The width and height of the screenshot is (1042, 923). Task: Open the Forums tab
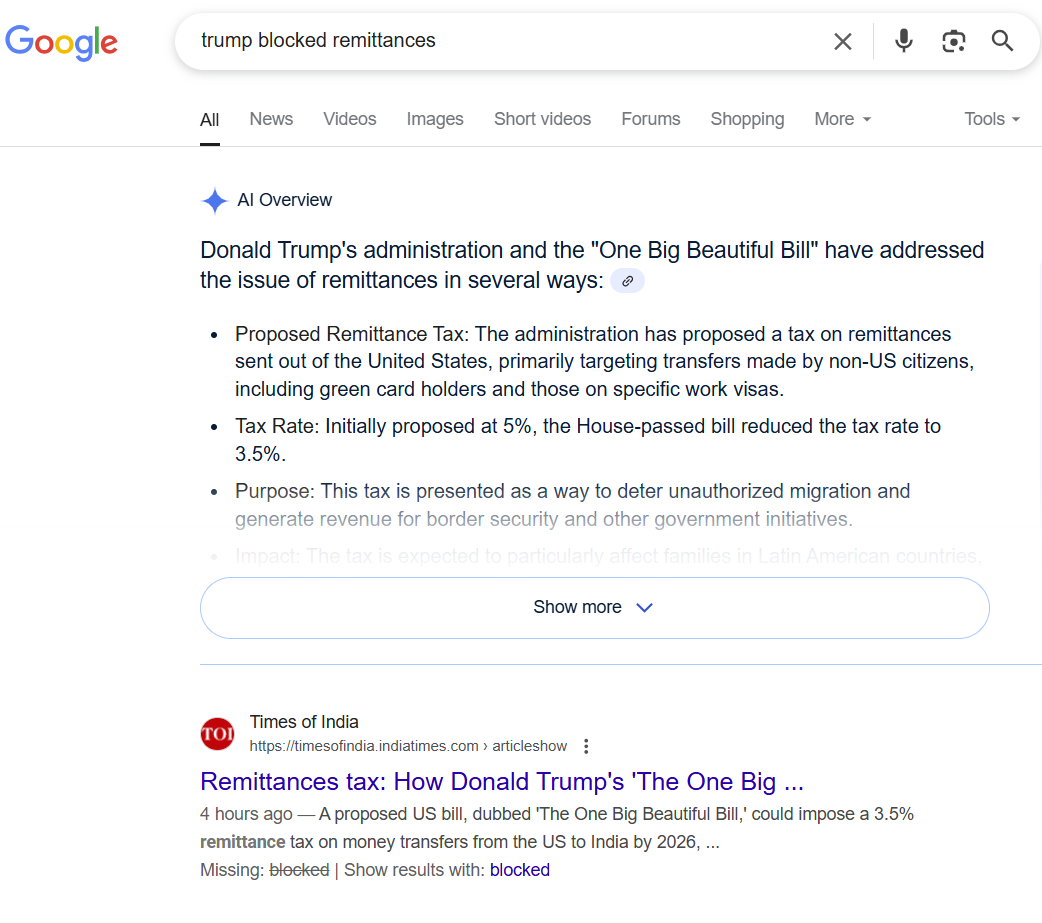coord(651,119)
